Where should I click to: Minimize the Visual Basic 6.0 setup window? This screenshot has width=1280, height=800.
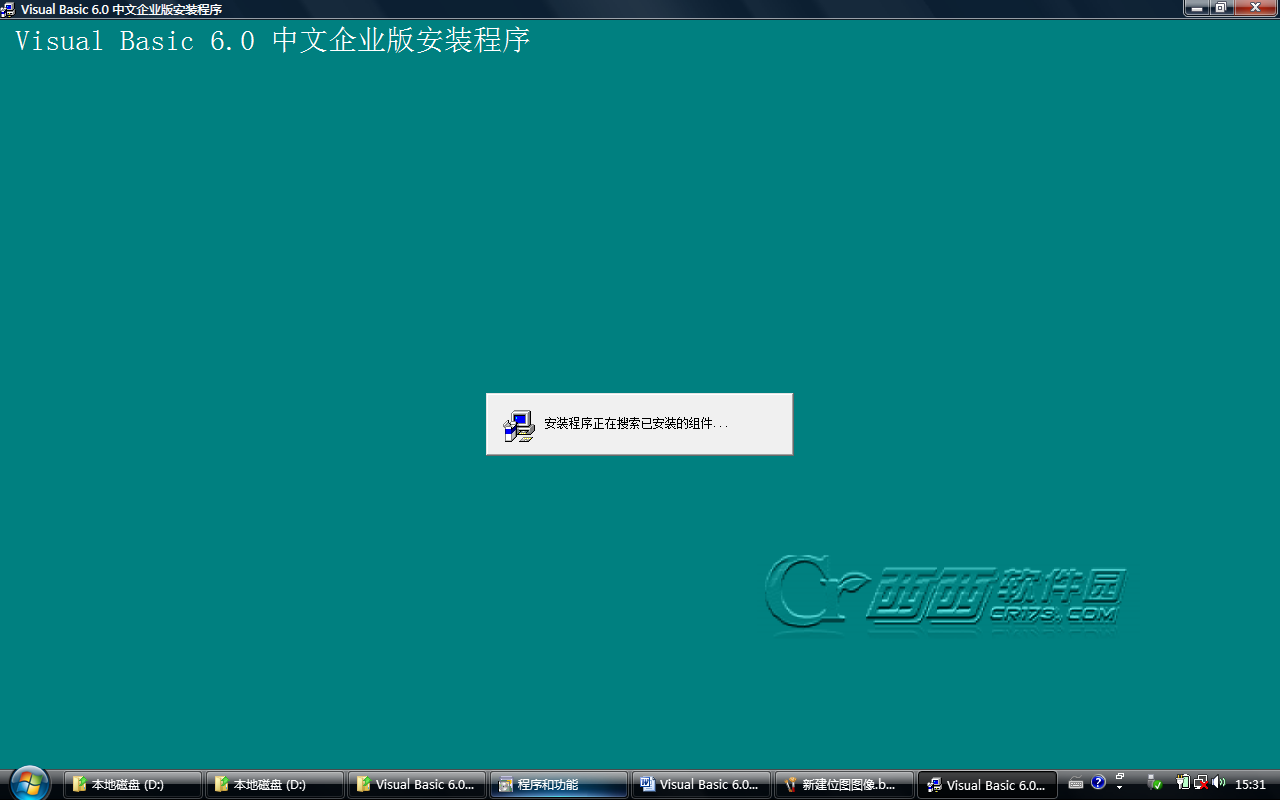coord(1196,8)
